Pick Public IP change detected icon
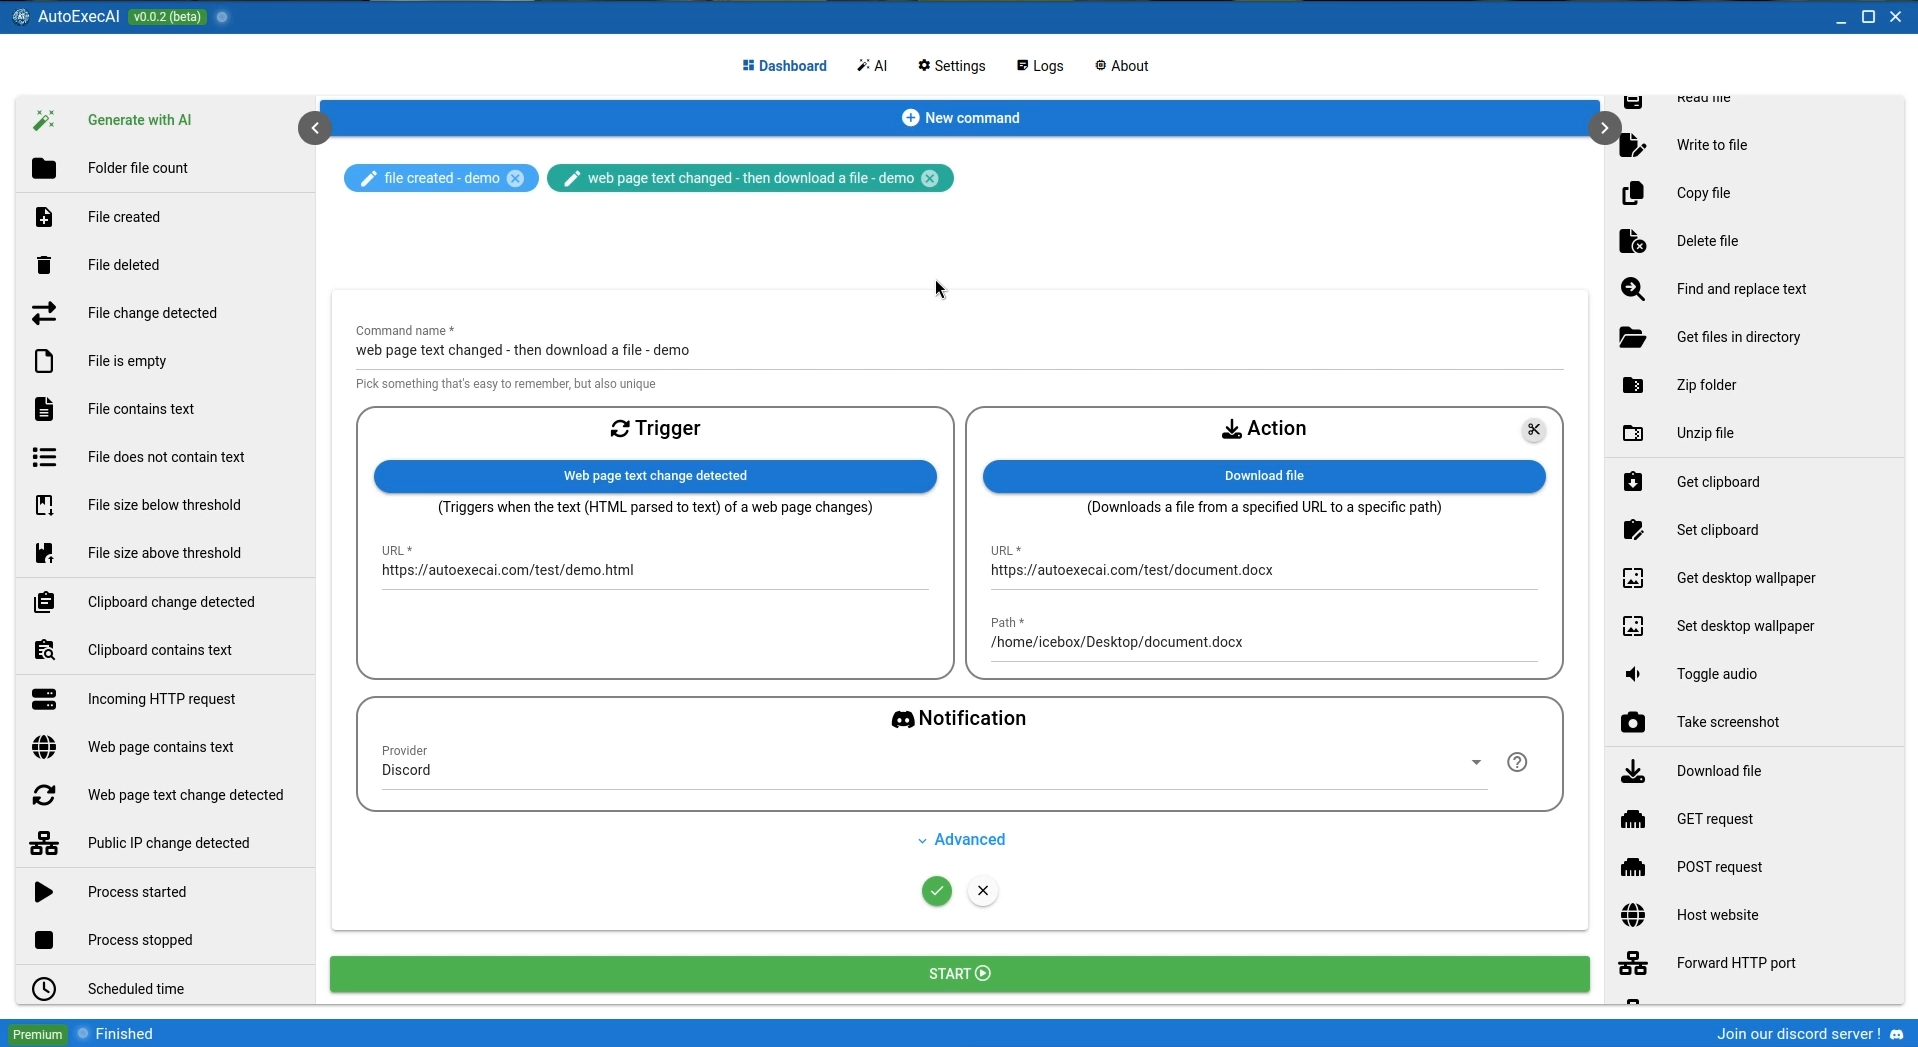Screen dimensions: 1918x1047 point(44,843)
